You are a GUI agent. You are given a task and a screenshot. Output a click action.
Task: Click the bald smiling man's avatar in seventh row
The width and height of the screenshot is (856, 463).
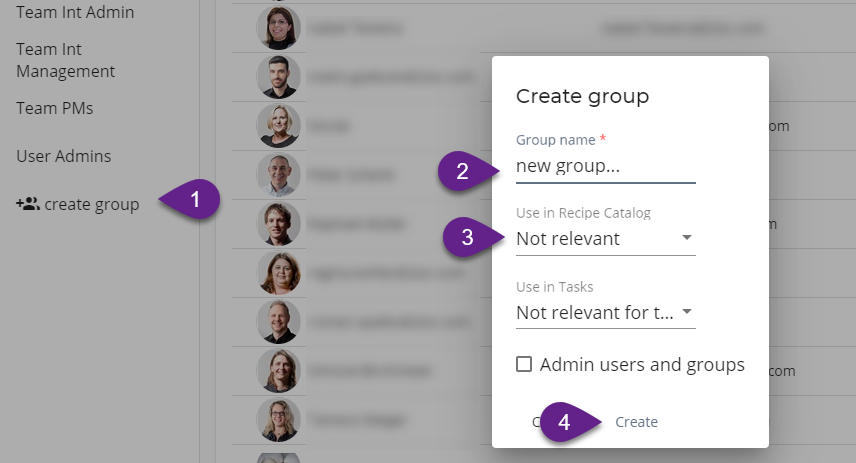tap(278, 322)
